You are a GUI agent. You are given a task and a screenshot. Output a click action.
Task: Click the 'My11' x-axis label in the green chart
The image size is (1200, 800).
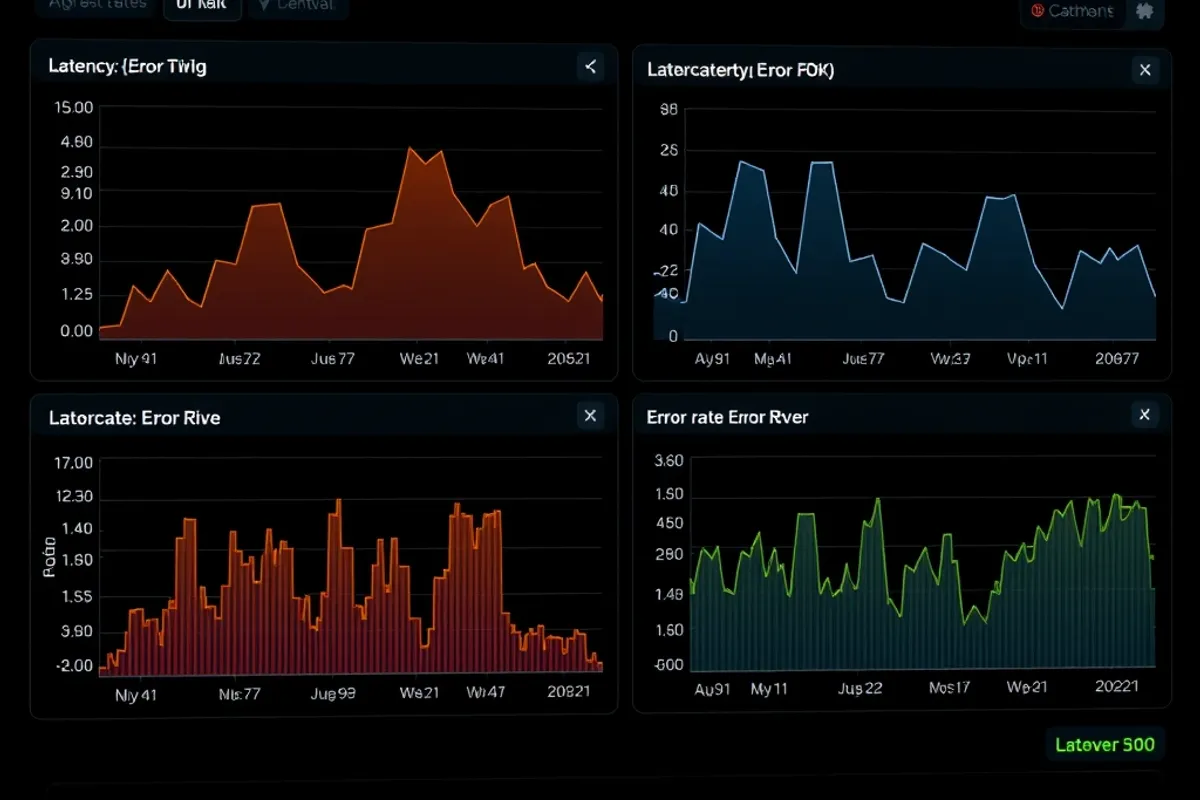pyautogui.click(x=771, y=689)
